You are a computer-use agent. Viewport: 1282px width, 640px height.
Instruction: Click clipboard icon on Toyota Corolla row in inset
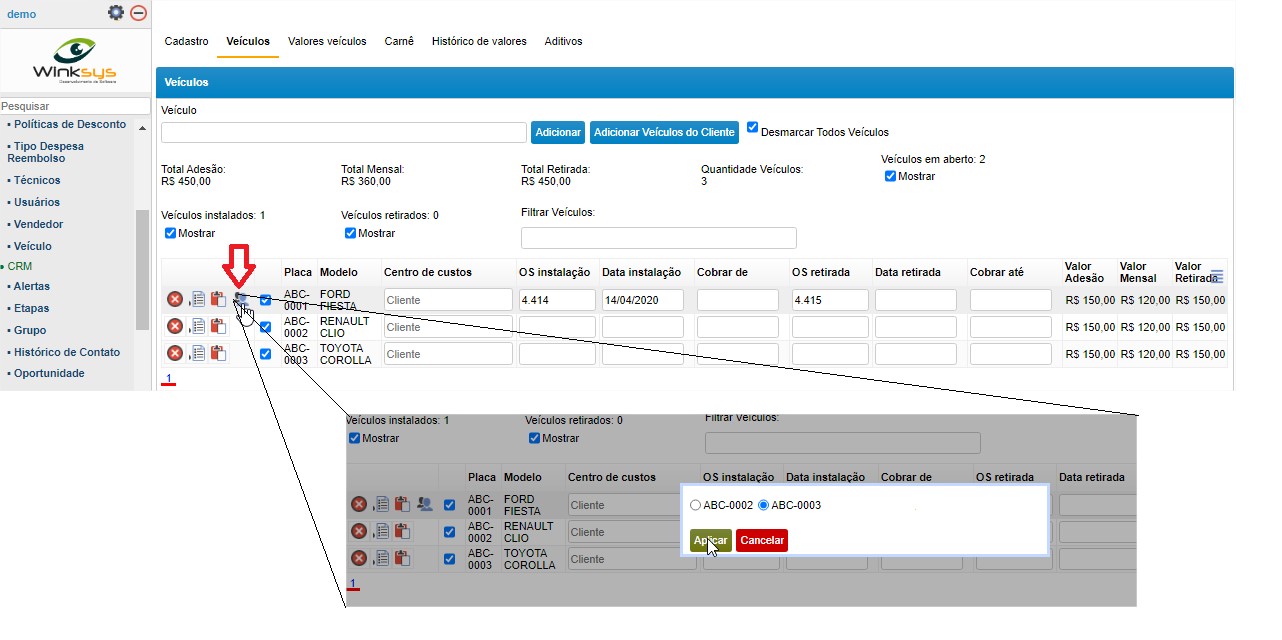pyautogui.click(x=402, y=558)
